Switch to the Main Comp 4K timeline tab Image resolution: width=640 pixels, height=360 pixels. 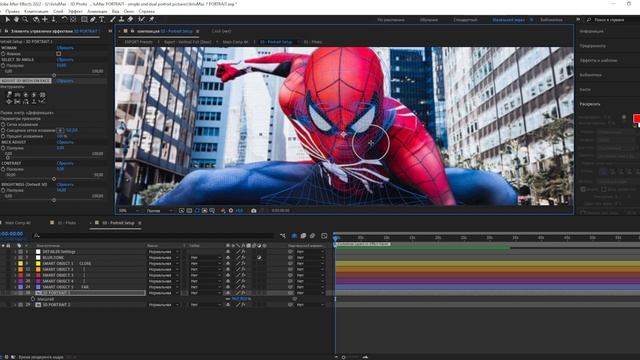pos(18,223)
